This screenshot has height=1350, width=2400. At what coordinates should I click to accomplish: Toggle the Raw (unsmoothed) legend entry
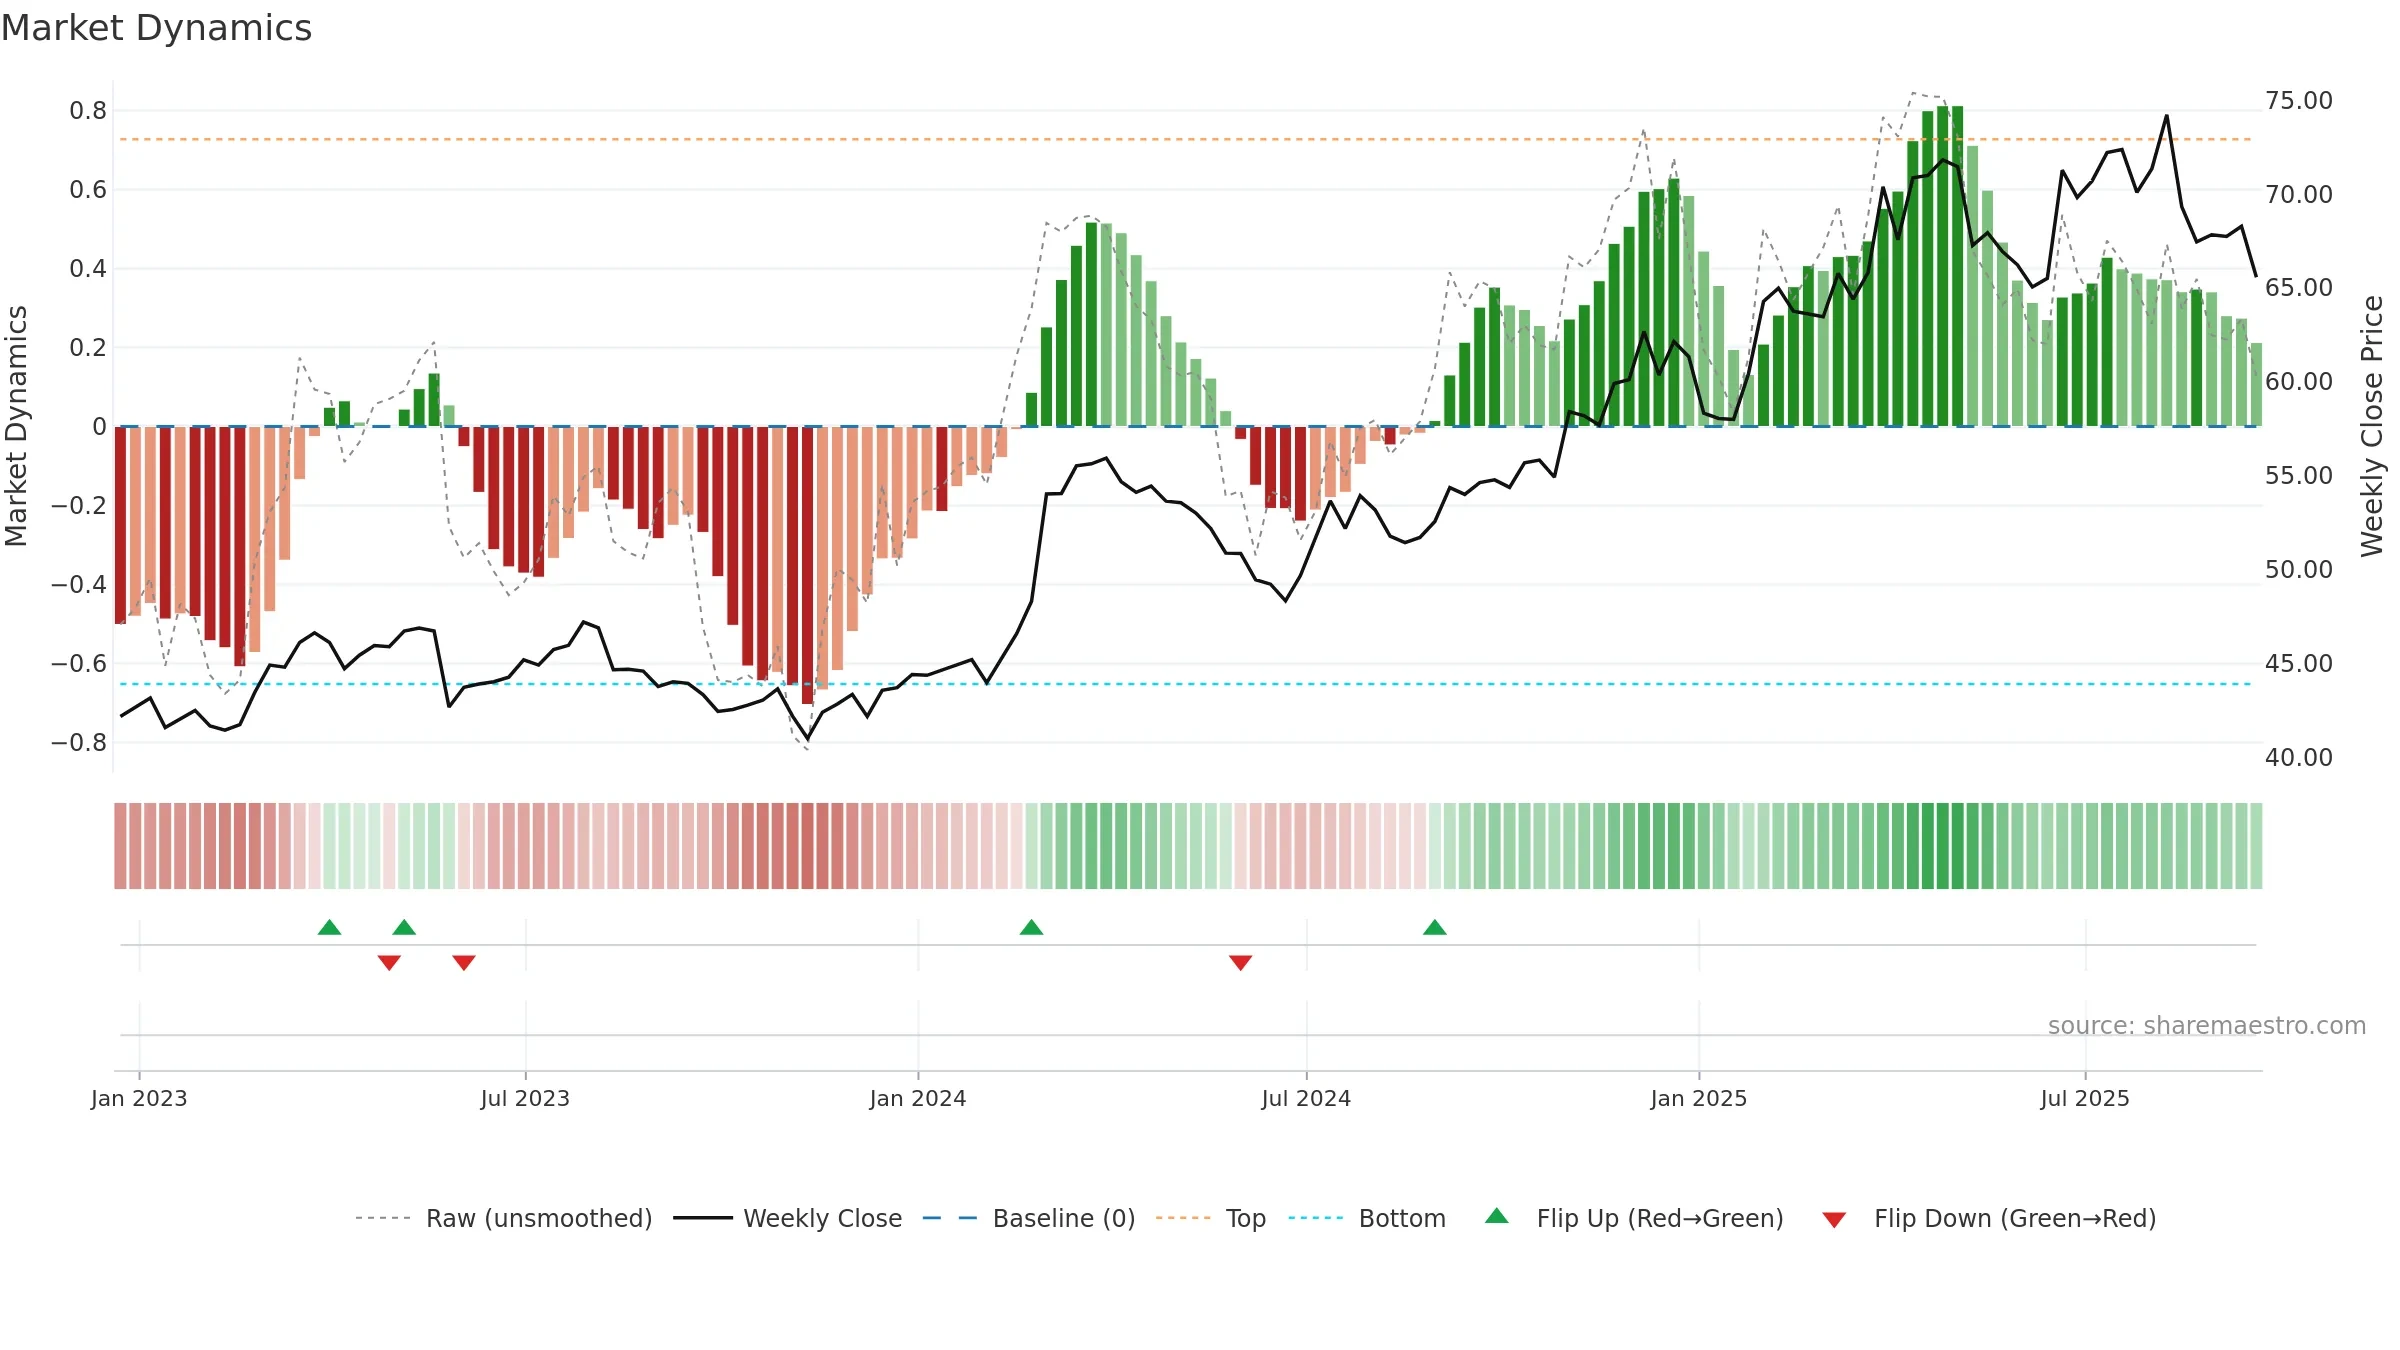(x=504, y=1218)
